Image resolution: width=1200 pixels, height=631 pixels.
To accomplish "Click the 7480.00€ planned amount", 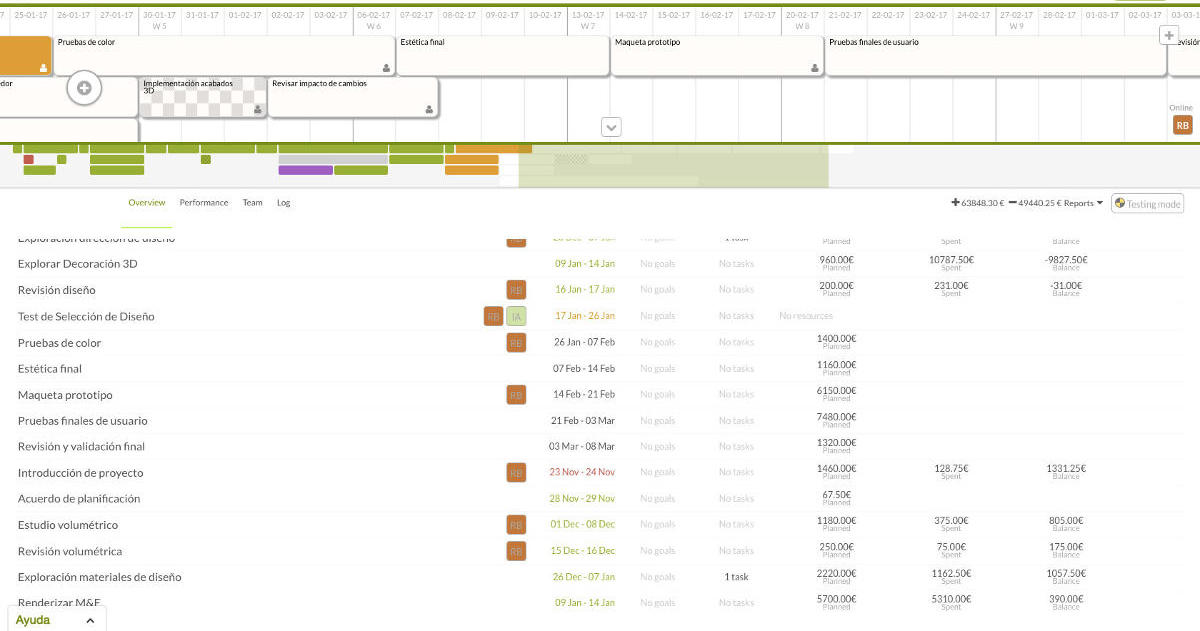I will pos(836,416).
